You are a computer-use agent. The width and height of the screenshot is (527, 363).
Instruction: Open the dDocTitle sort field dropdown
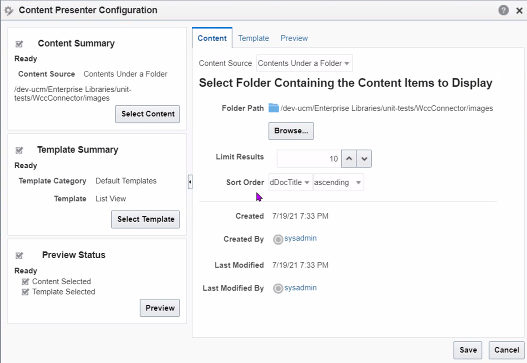[x=290, y=182]
